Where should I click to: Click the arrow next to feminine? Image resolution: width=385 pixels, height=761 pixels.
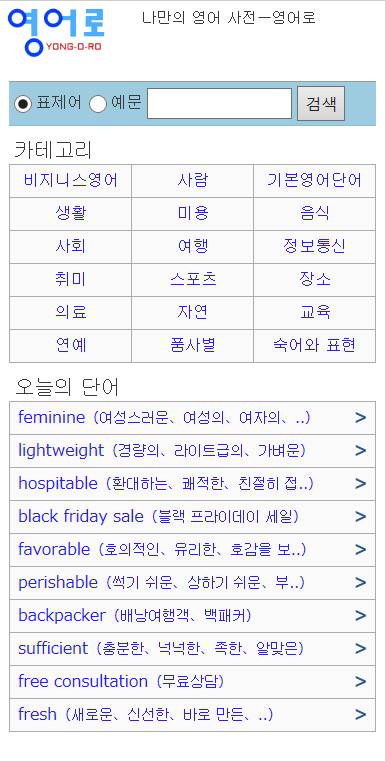coord(360,418)
